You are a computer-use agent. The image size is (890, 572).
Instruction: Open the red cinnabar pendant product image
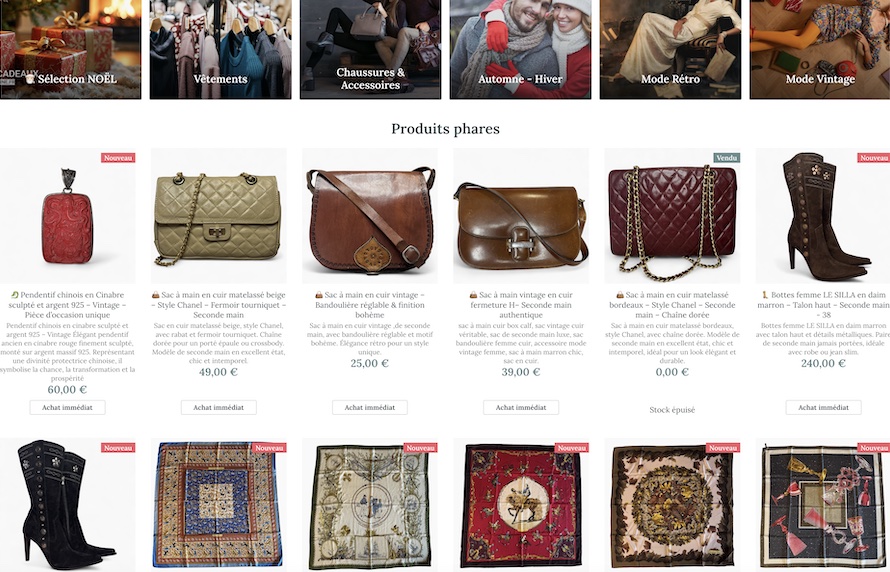tap(68, 216)
